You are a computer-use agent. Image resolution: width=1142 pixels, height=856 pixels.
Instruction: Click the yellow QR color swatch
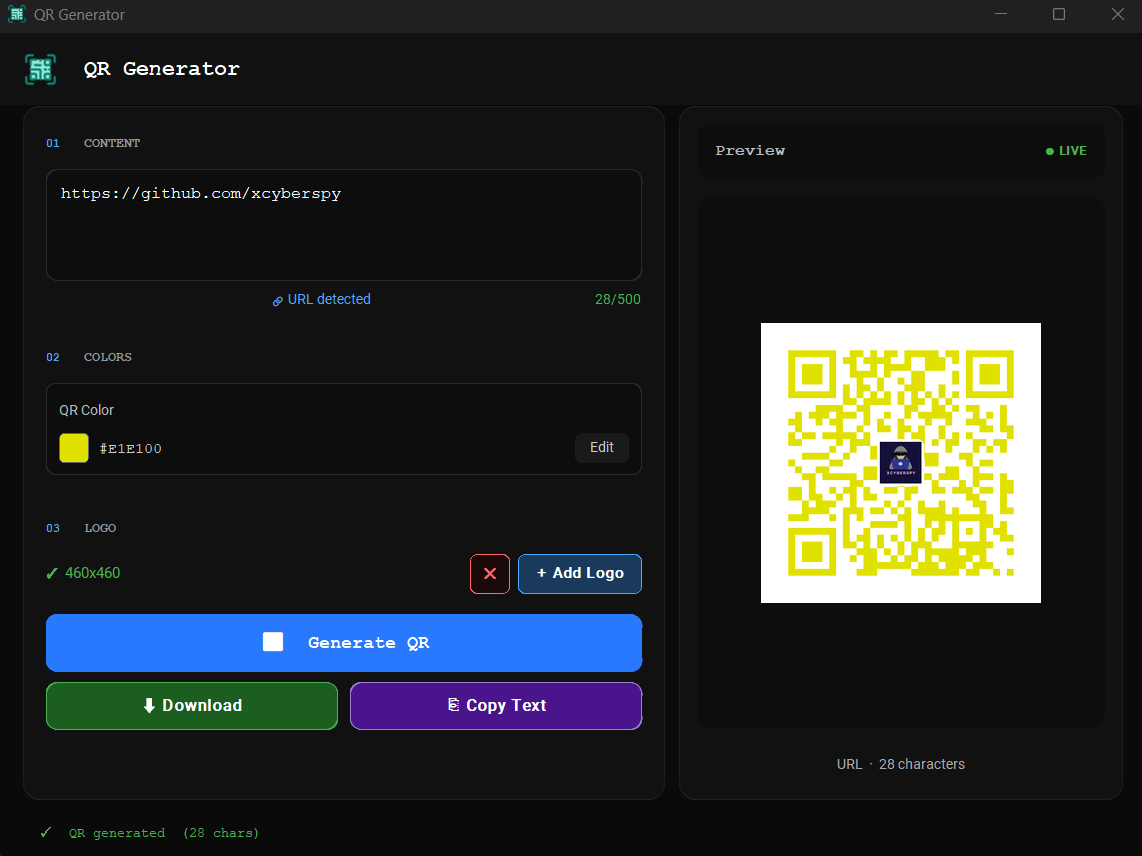(74, 448)
